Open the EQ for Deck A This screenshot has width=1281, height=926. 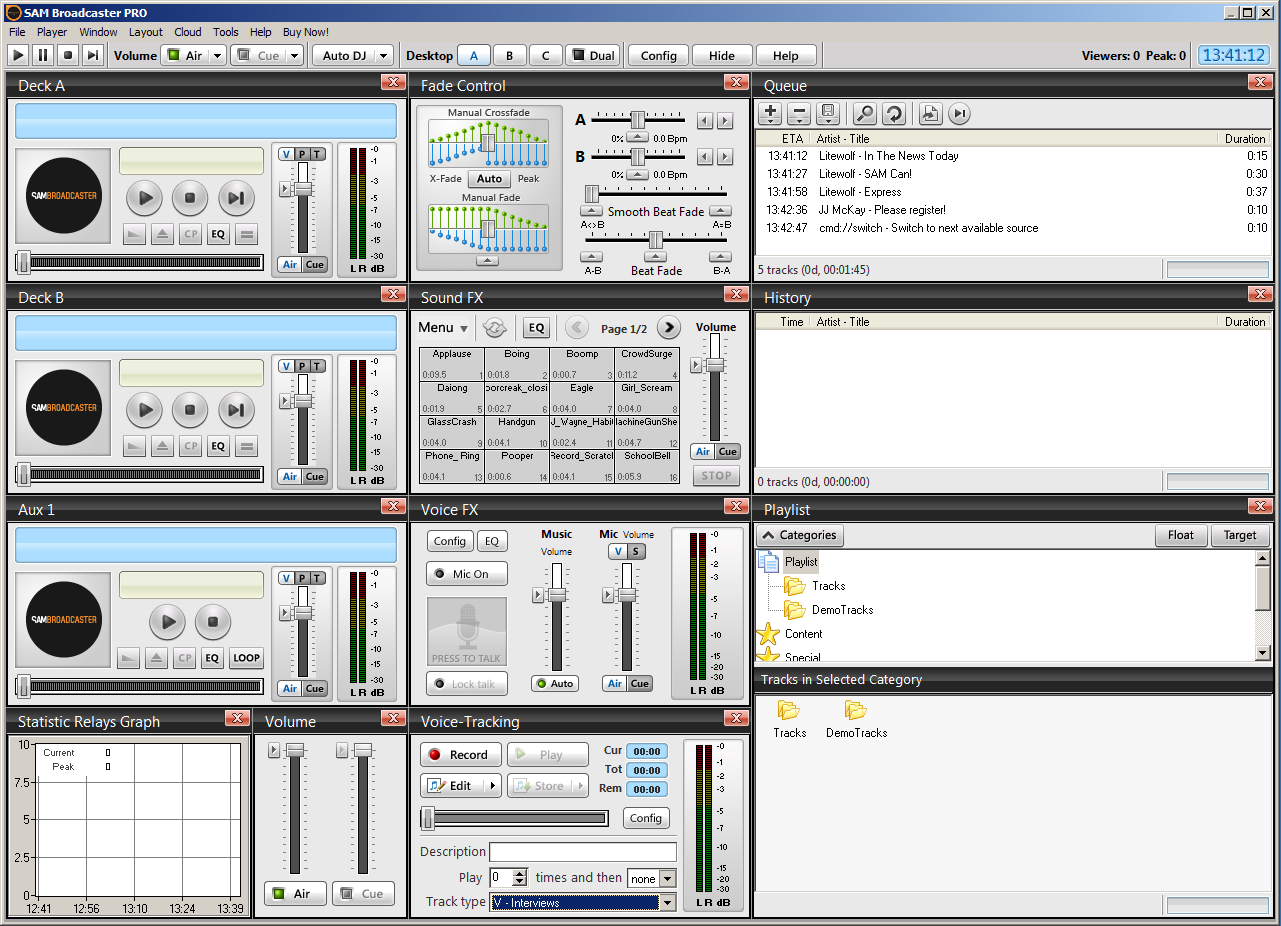click(218, 235)
